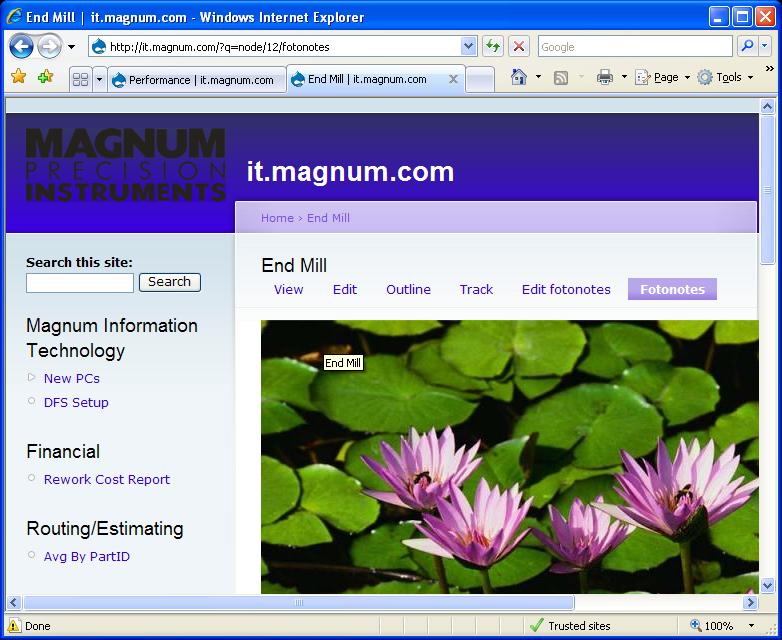The height and width of the screenshot is (640, 782).
Task: Click the Google search box
Action: click(x=635, y=47)
